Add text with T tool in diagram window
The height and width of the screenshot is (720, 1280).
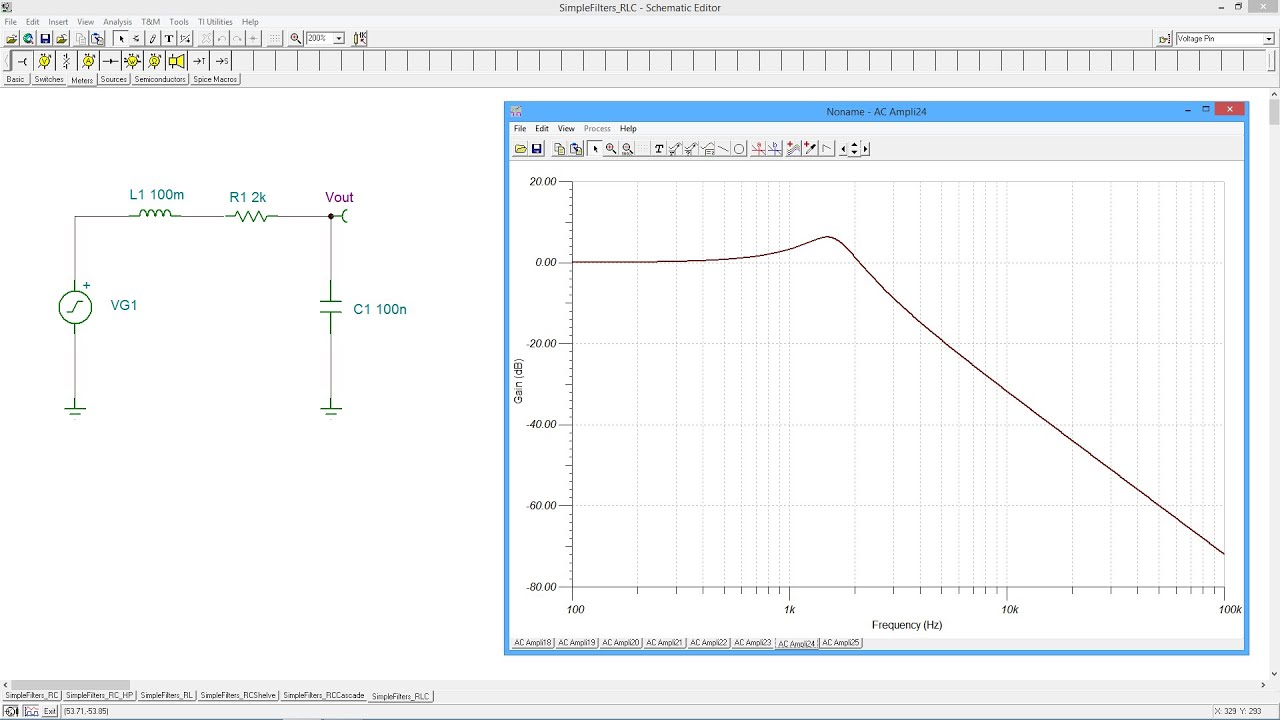coord(659,149)
